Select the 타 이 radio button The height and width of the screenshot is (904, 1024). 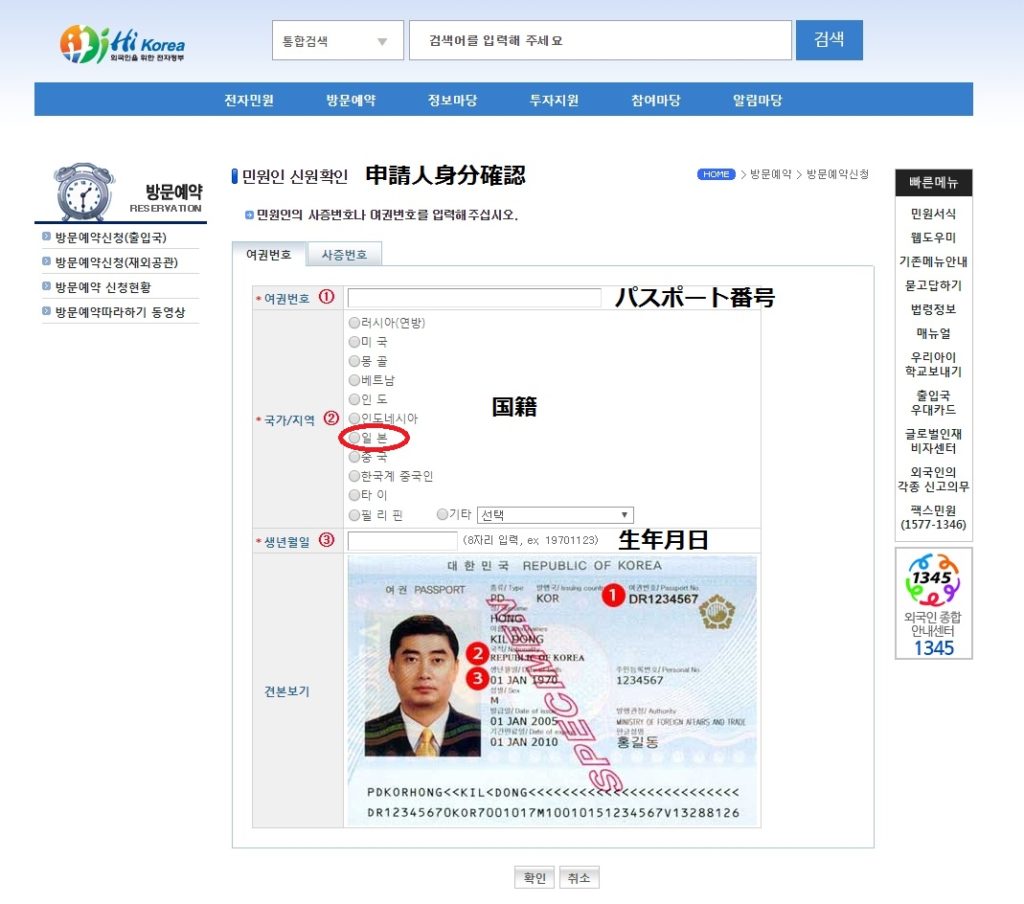pyautogui.click(x=354, y=495)
